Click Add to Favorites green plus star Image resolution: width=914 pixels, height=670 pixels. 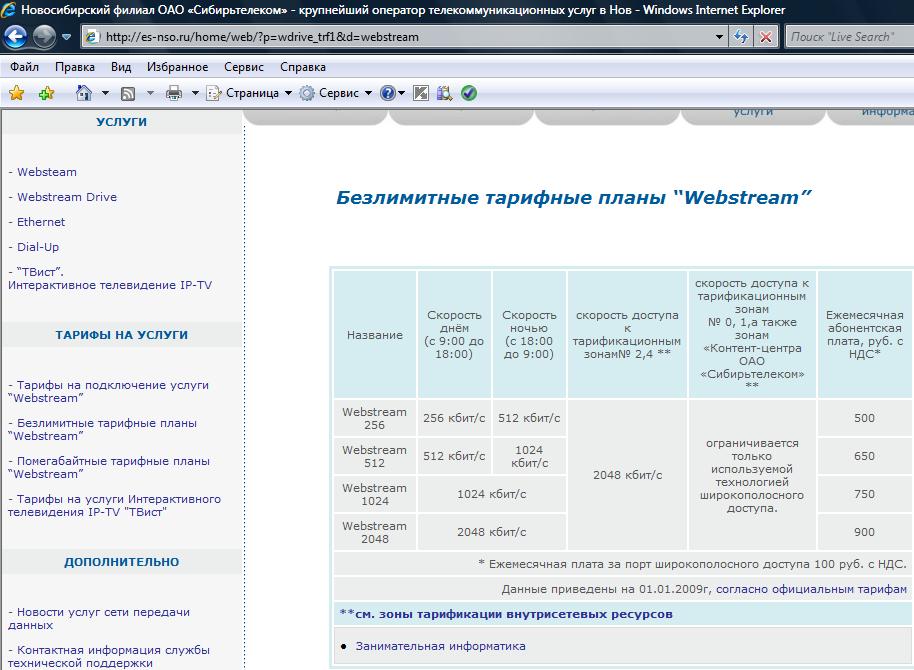[46, 93]
